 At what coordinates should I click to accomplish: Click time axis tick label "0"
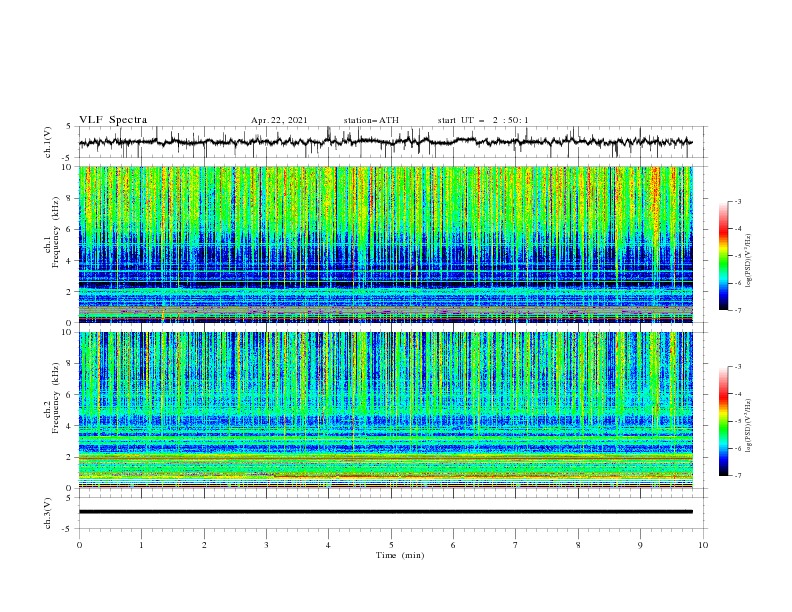[x=79, y=545]
